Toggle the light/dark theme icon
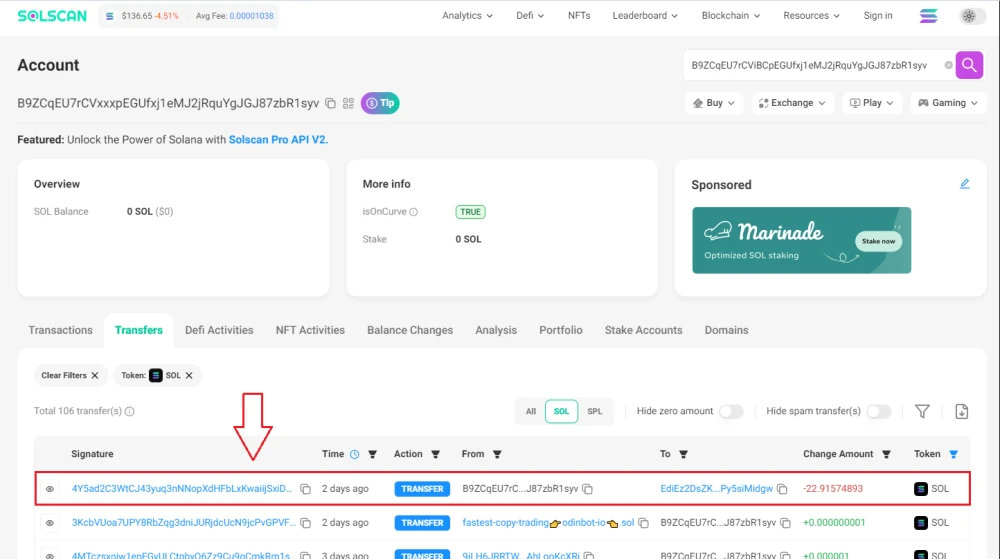This screenshot has width=1000, height=559. tap(969, 16)
